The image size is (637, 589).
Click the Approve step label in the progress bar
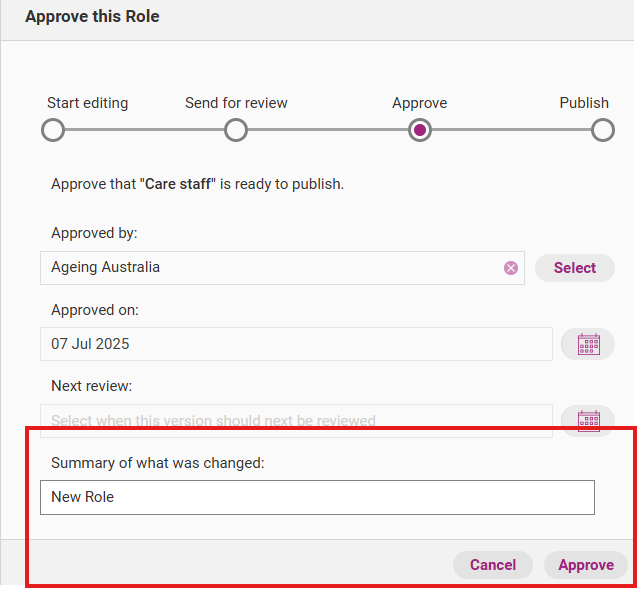coord(419,103)
